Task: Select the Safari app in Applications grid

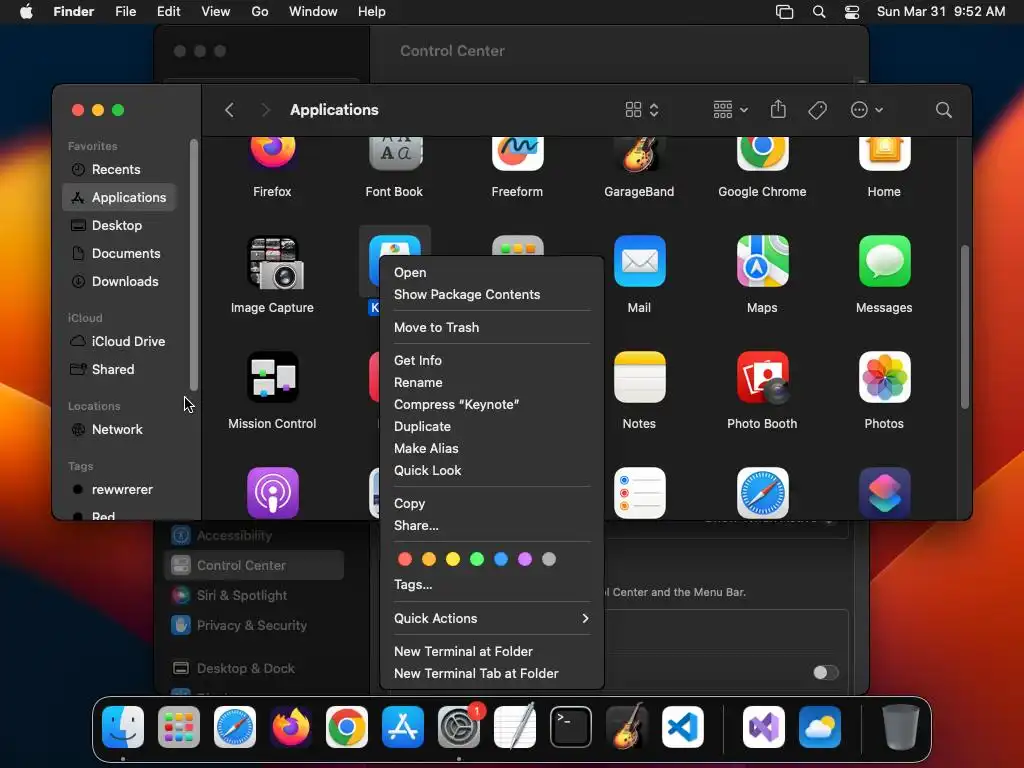Action: pyautogui.click(x=762, y=493)
